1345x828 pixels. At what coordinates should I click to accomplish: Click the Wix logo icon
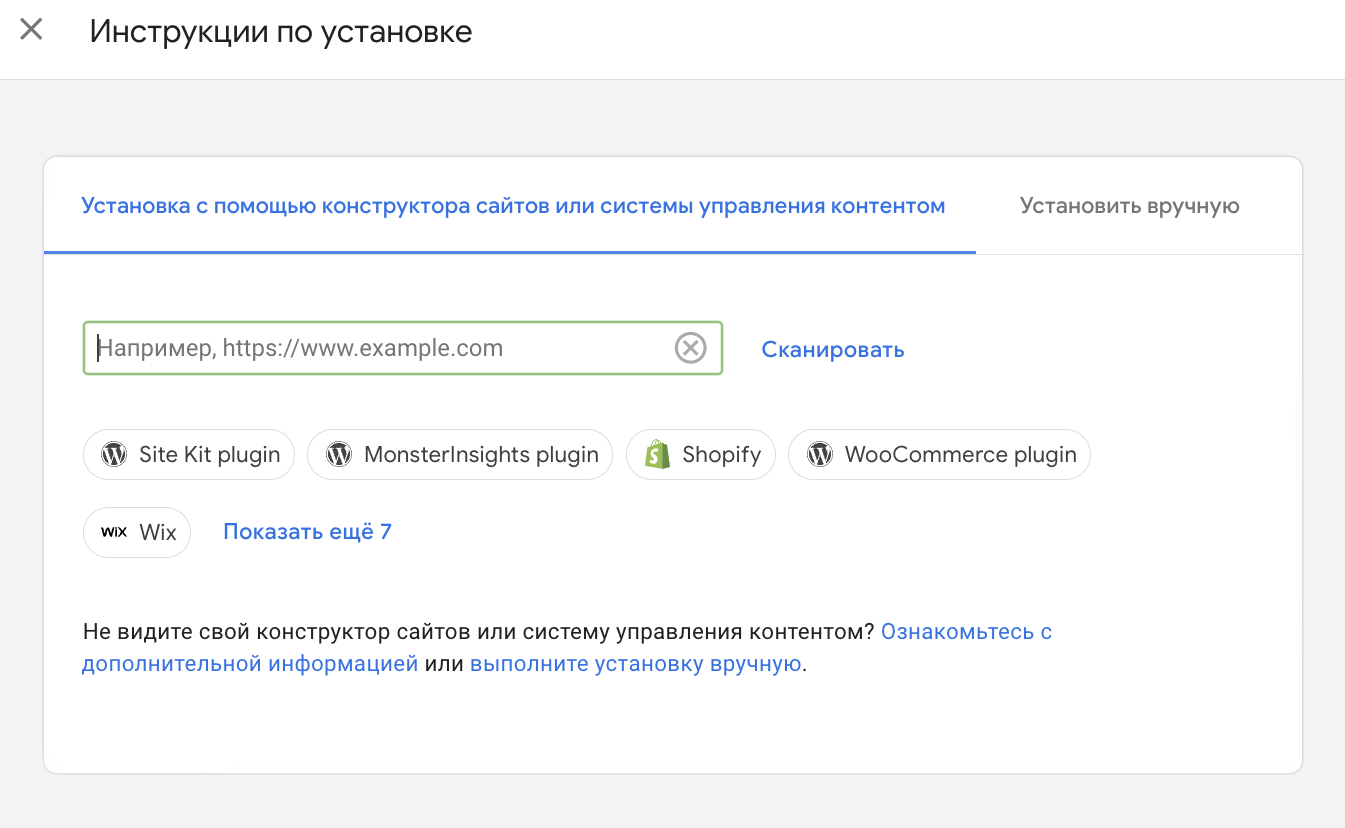pos(114,532)
